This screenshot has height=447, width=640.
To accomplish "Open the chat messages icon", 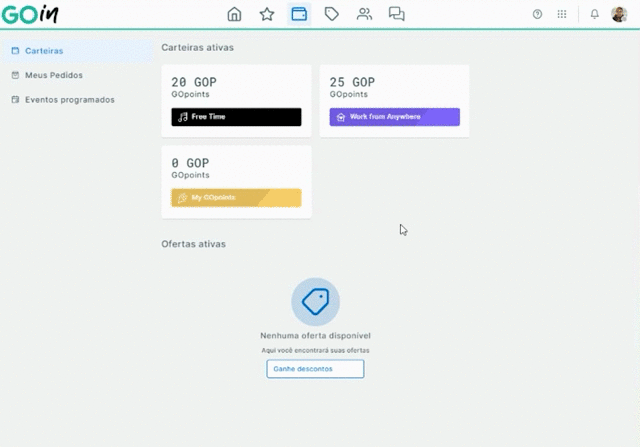I will 396,14.
